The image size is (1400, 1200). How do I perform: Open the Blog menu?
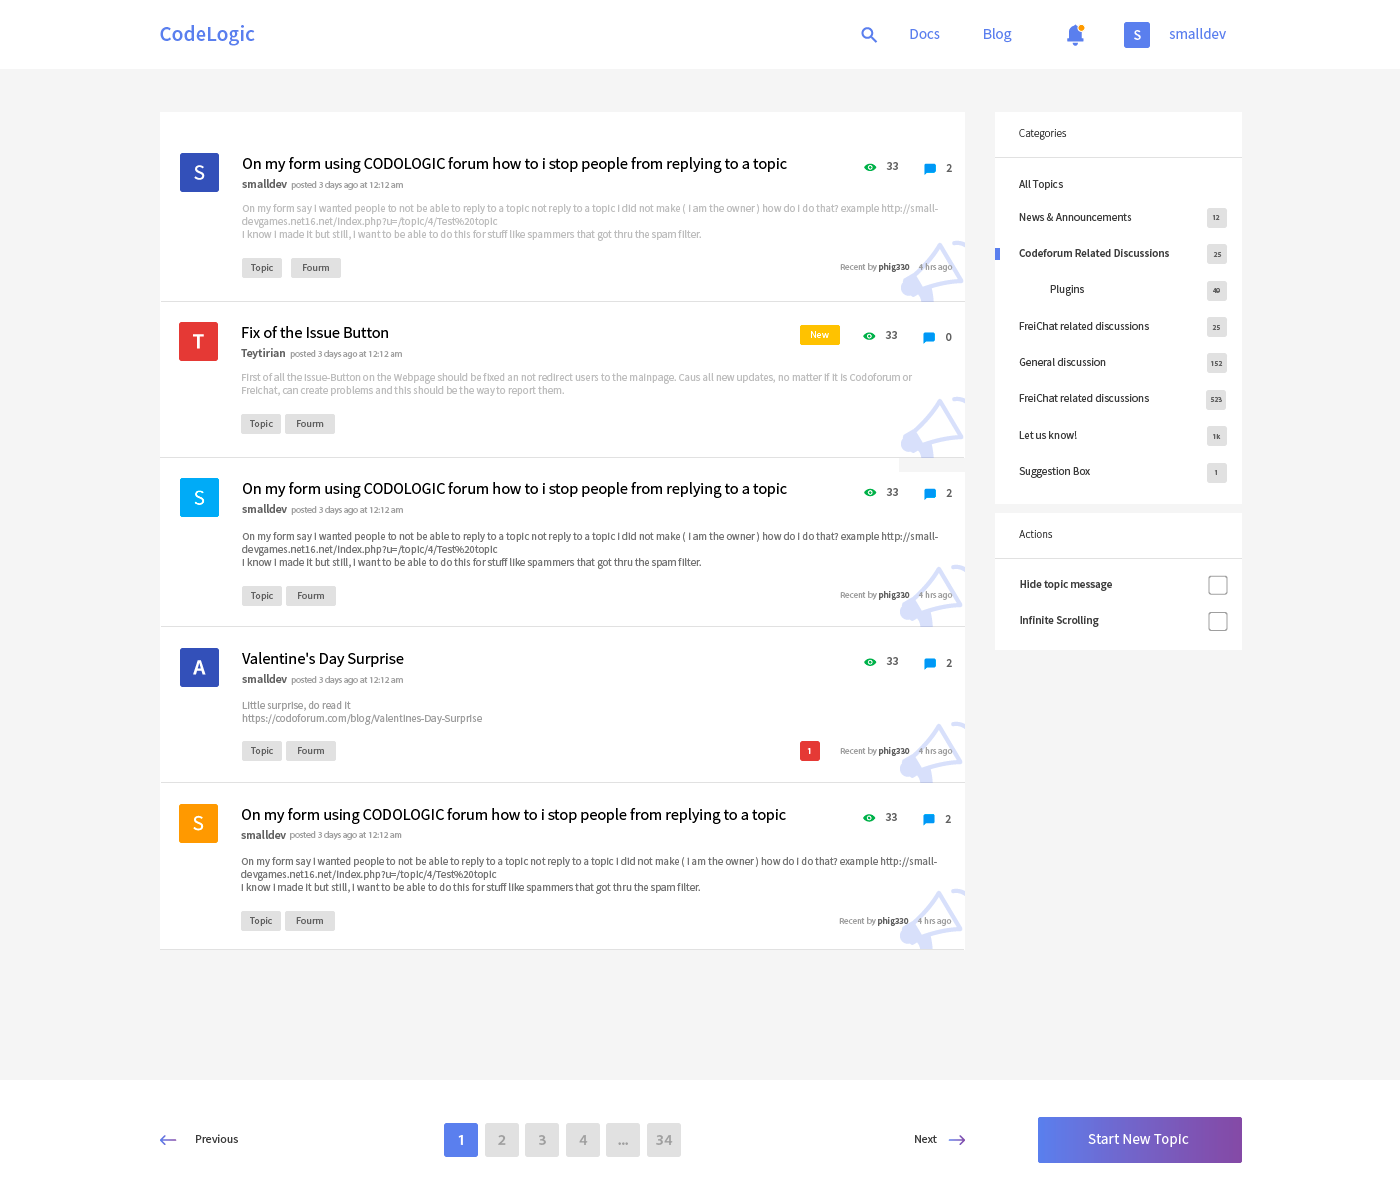997,34
